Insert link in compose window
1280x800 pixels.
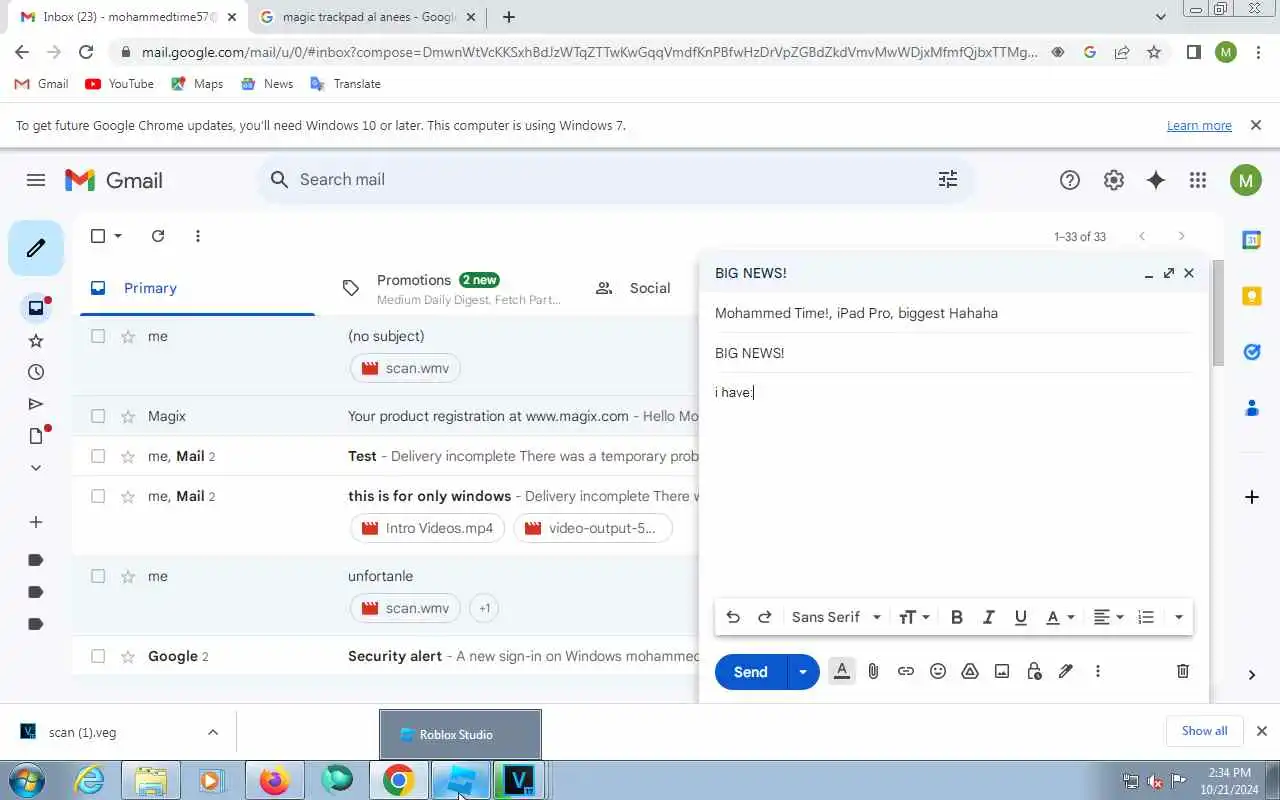click(x=906, y=671)
